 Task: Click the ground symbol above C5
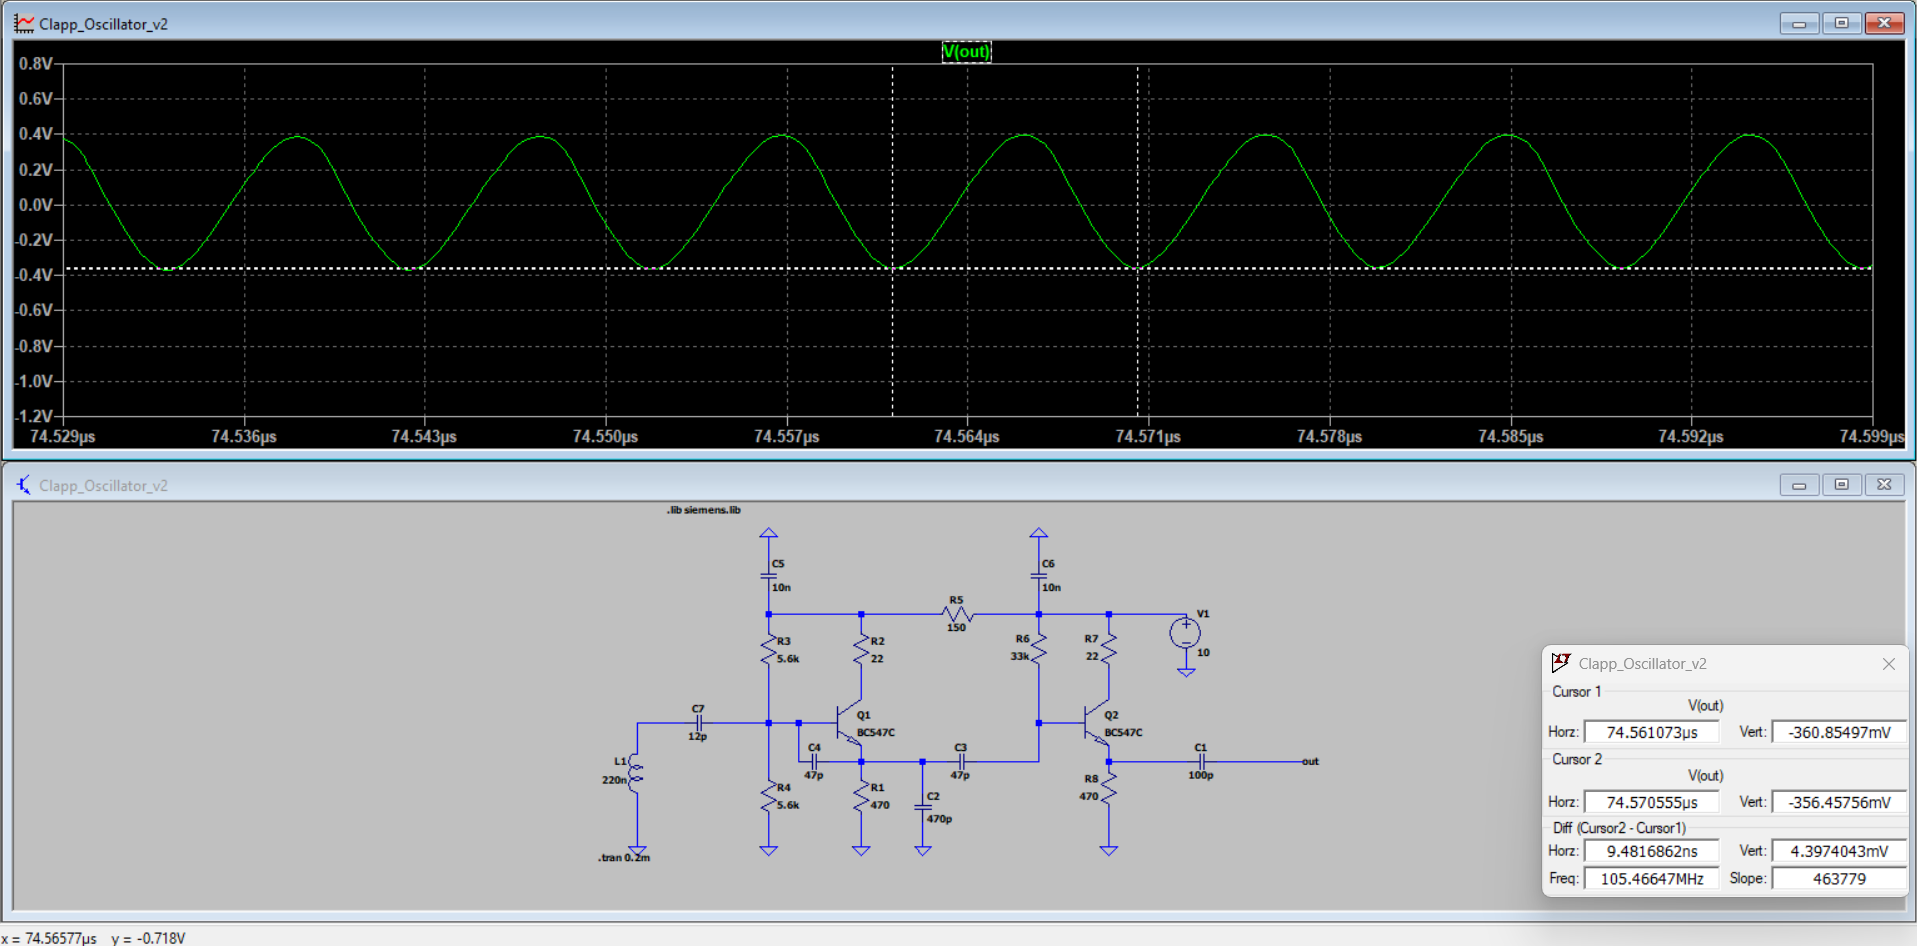tap(768, 533)
